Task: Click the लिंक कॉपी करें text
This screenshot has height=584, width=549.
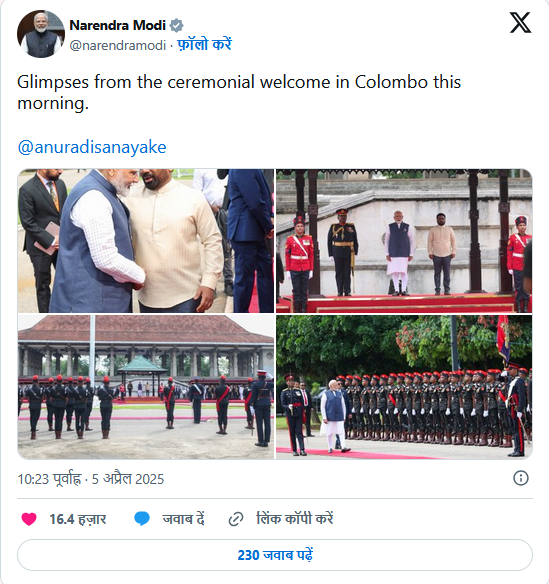Action: click(x=295, y=519)
